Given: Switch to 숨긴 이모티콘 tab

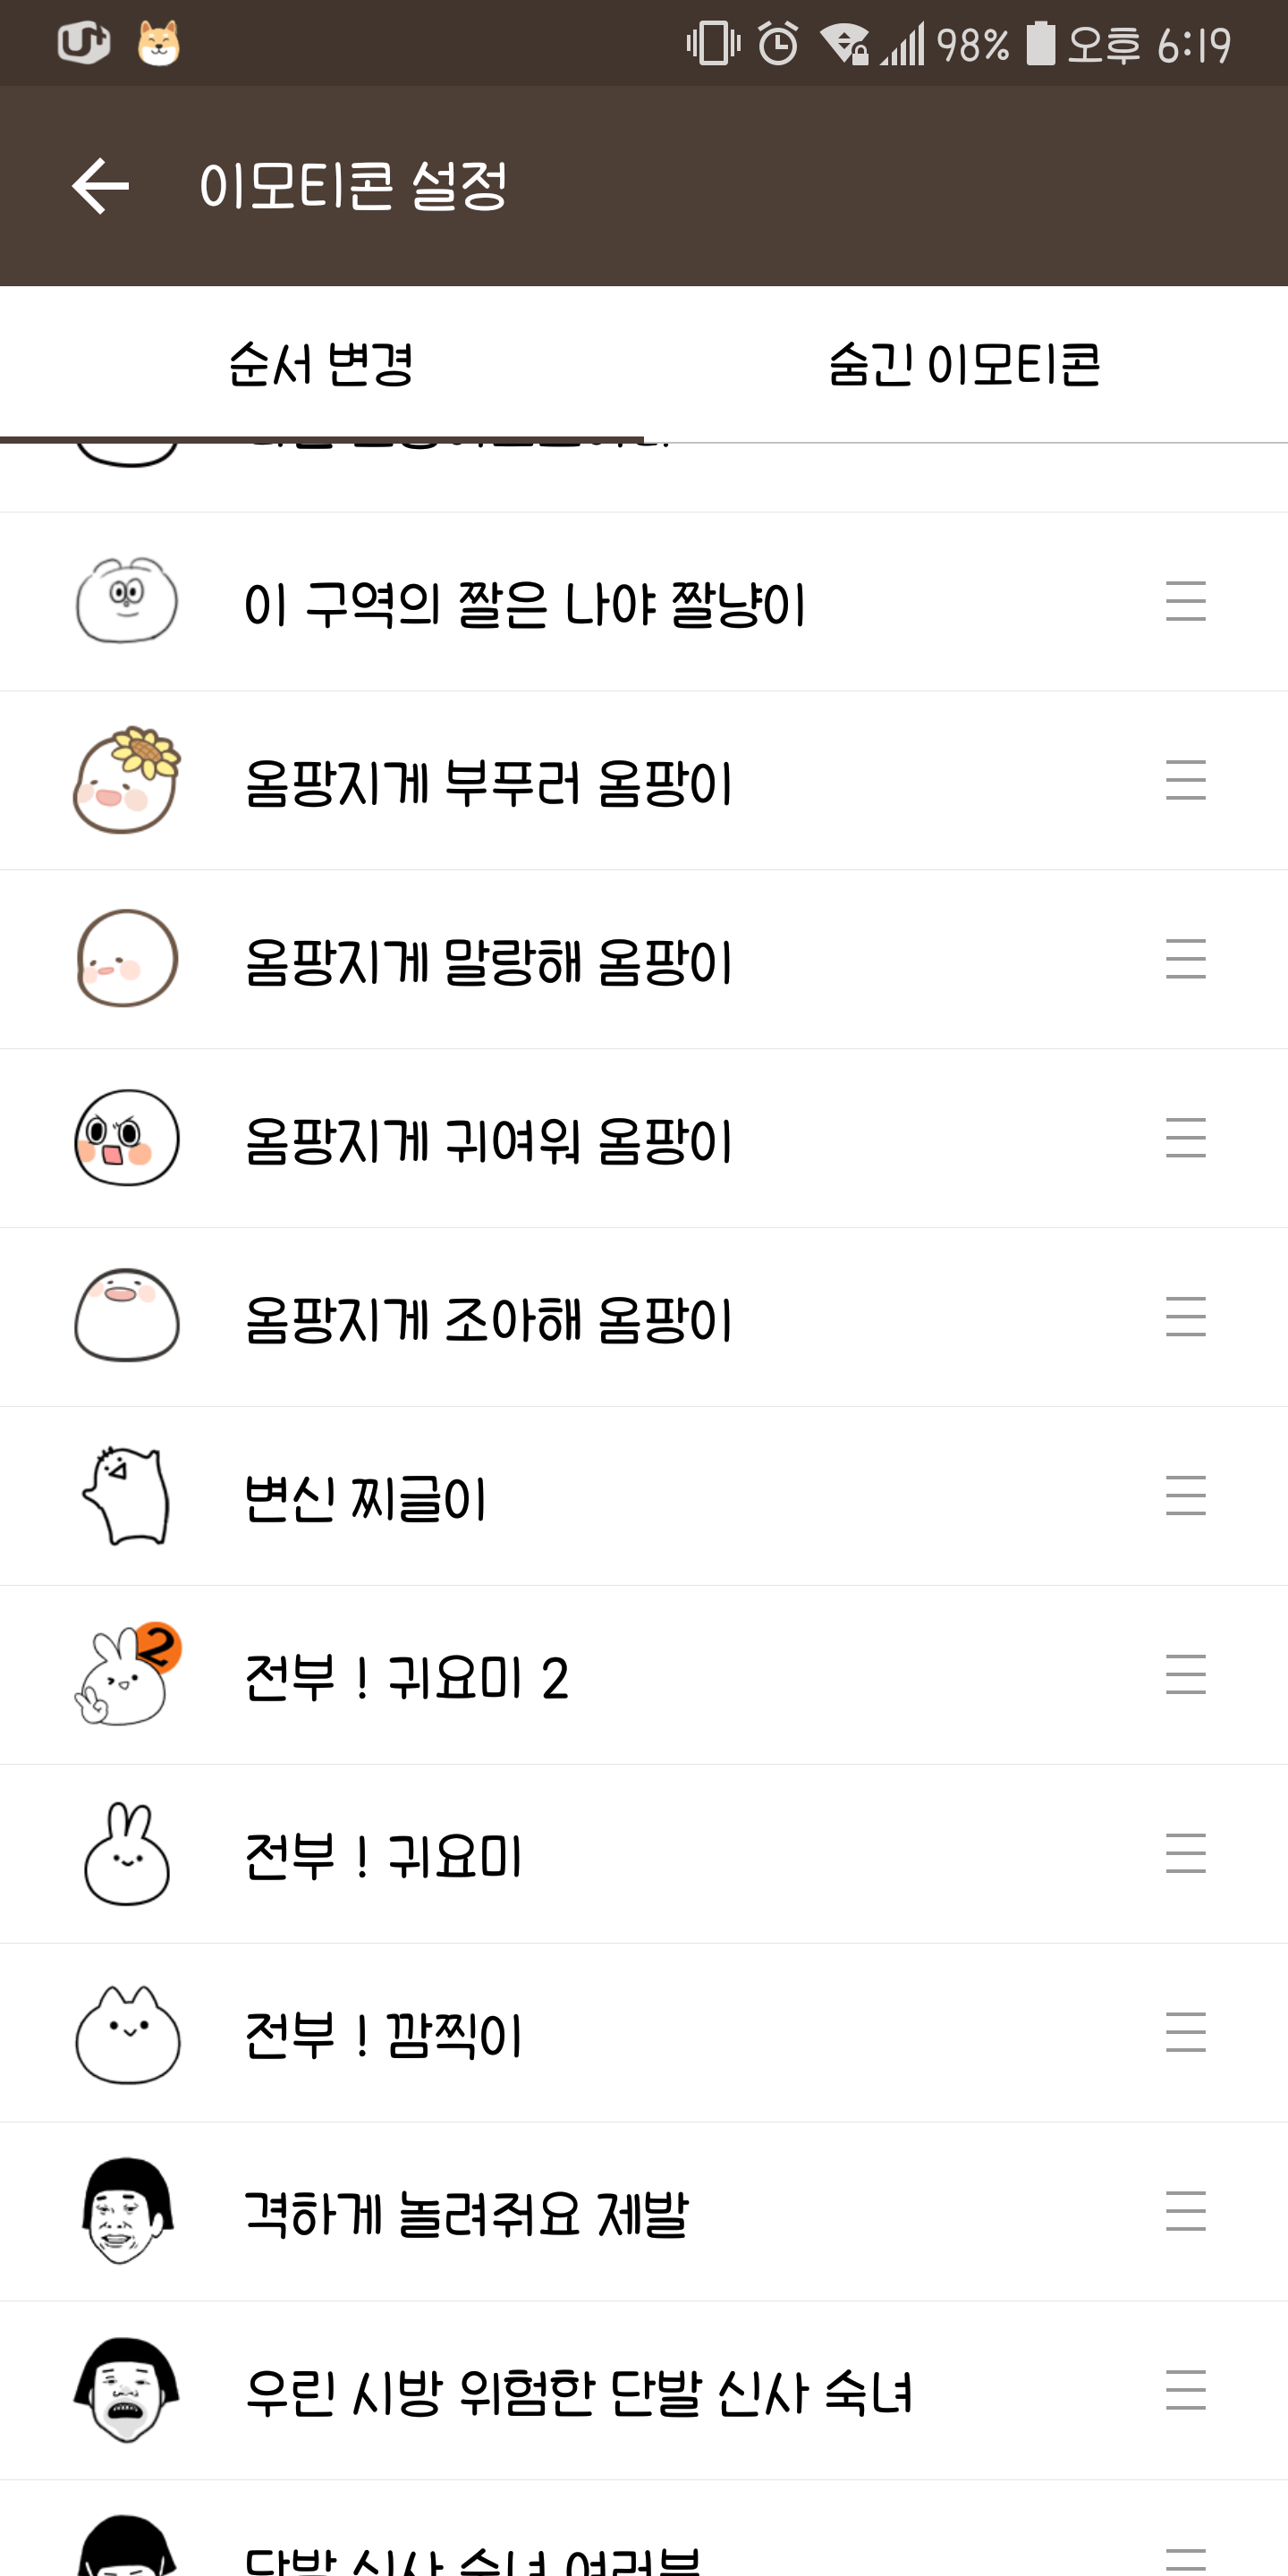Looking at the screenshot, I should (964, 364).
